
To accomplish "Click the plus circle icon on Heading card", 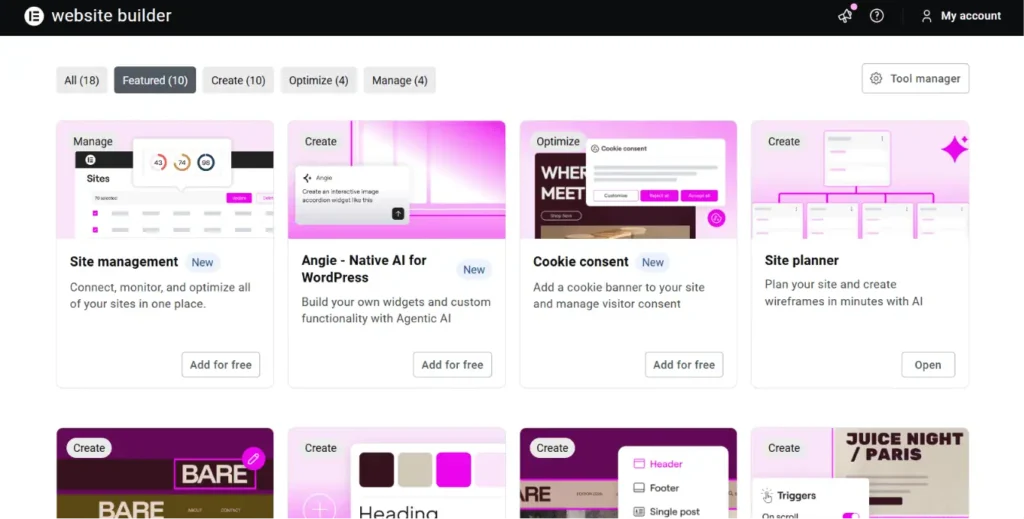I will 319,507.
